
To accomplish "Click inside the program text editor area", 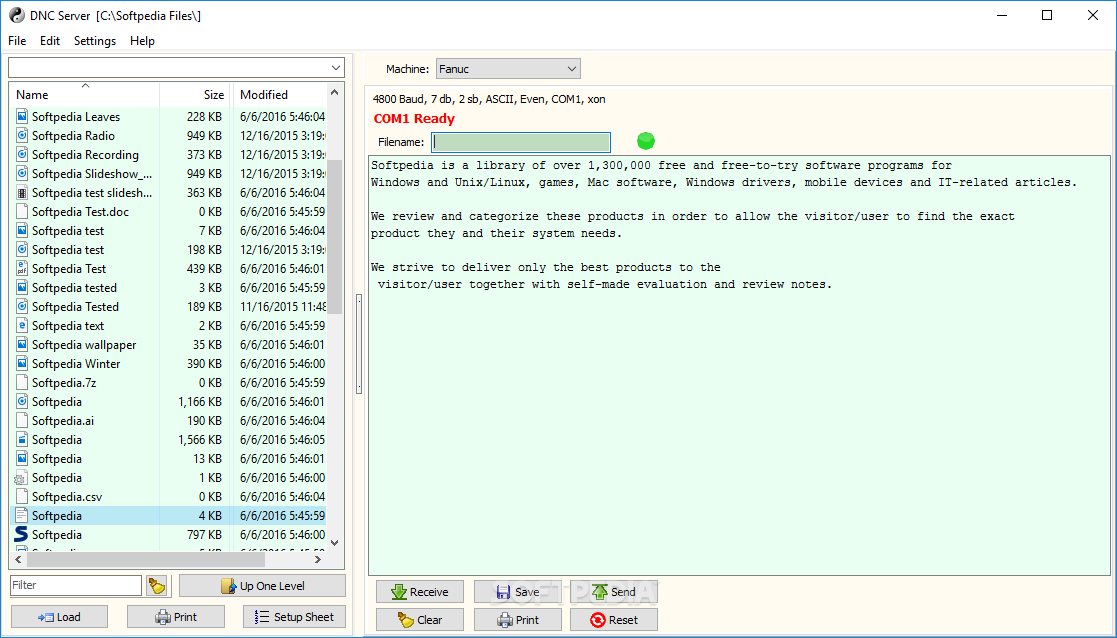I will [739, 365].
